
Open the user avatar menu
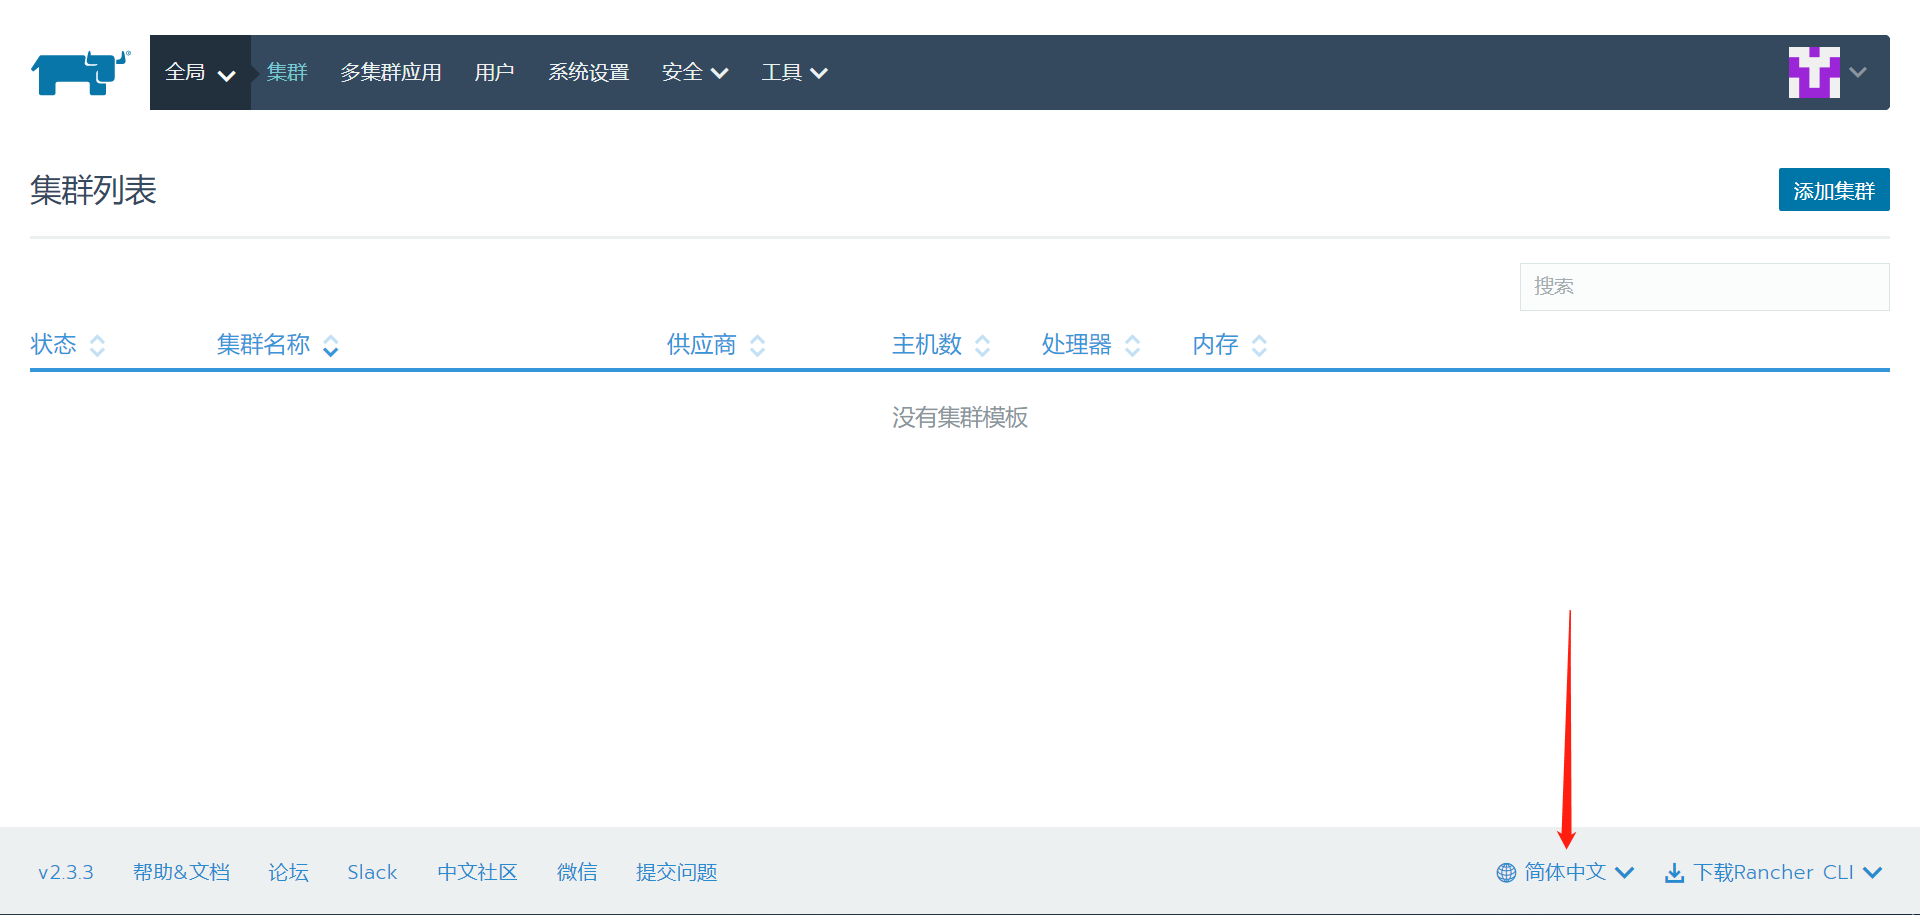click(1814, 72)
